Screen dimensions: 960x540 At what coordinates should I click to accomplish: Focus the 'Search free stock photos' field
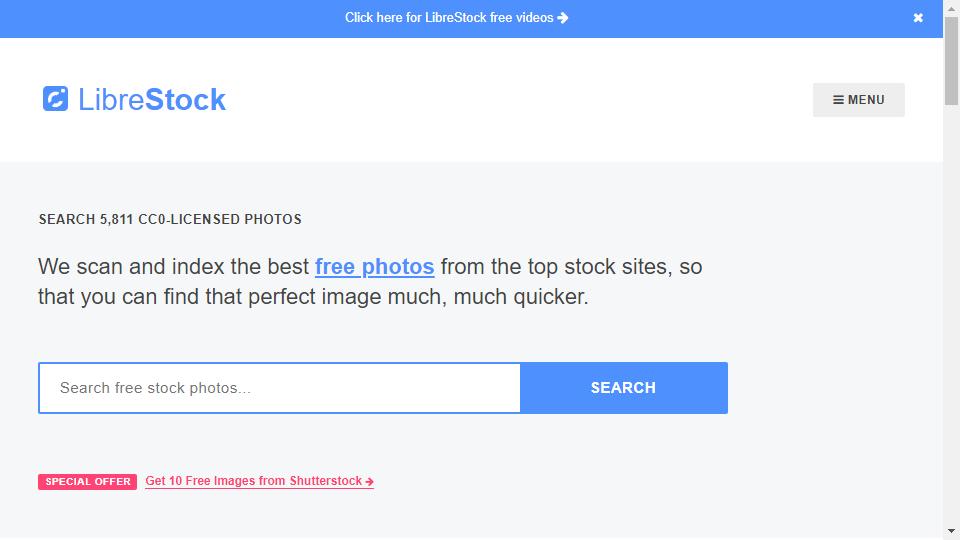click(279, 388)
